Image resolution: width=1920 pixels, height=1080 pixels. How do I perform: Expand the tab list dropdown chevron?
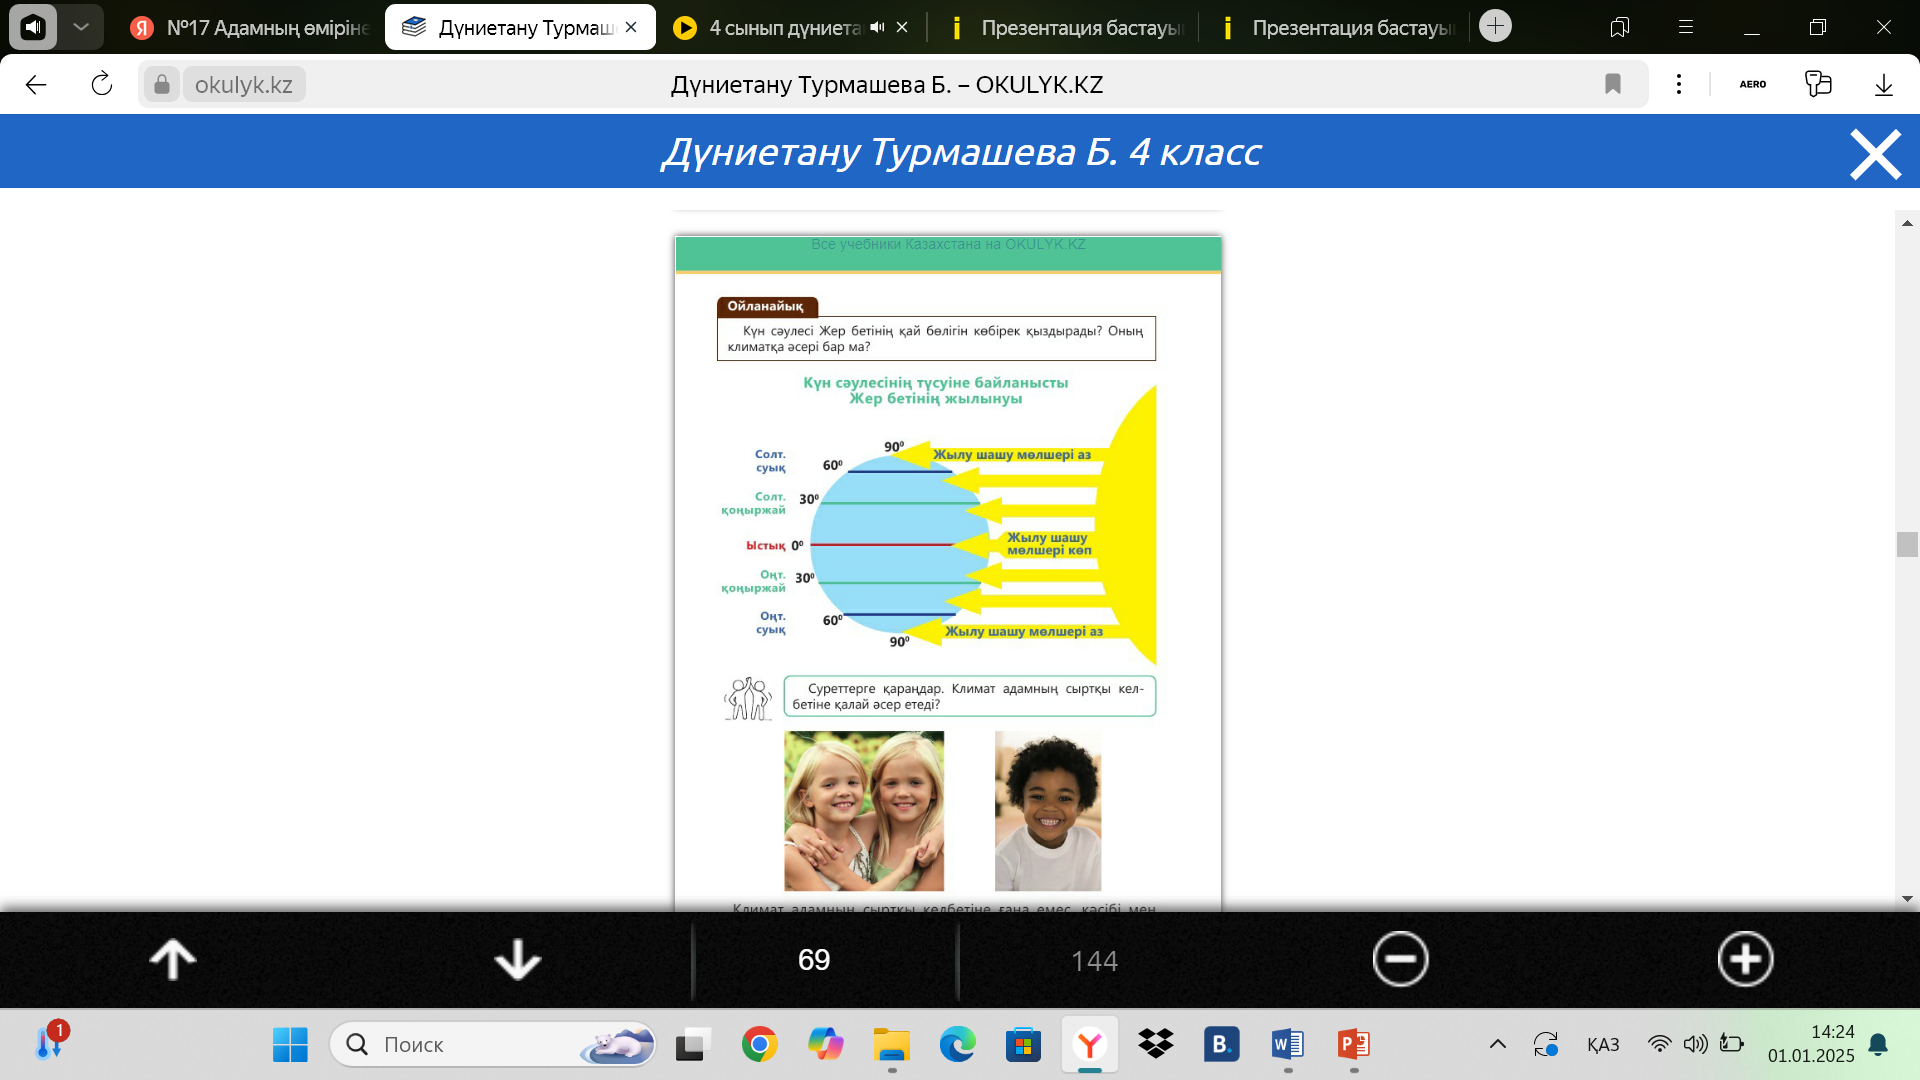[81, 27]
